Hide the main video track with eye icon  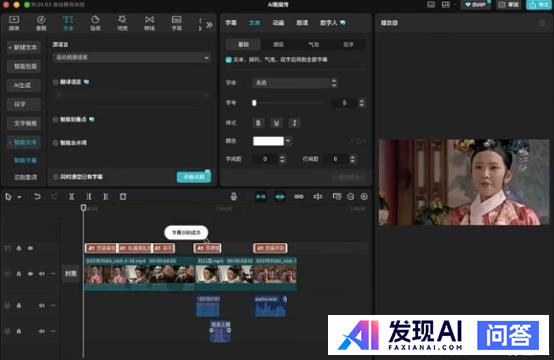30,274
